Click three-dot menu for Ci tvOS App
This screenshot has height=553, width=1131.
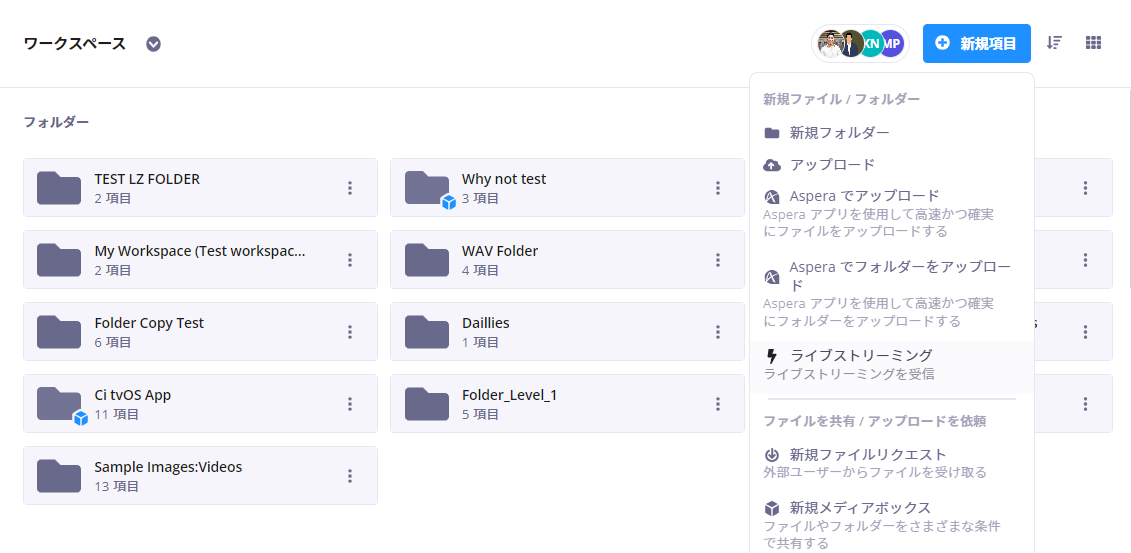pos(350,404)
